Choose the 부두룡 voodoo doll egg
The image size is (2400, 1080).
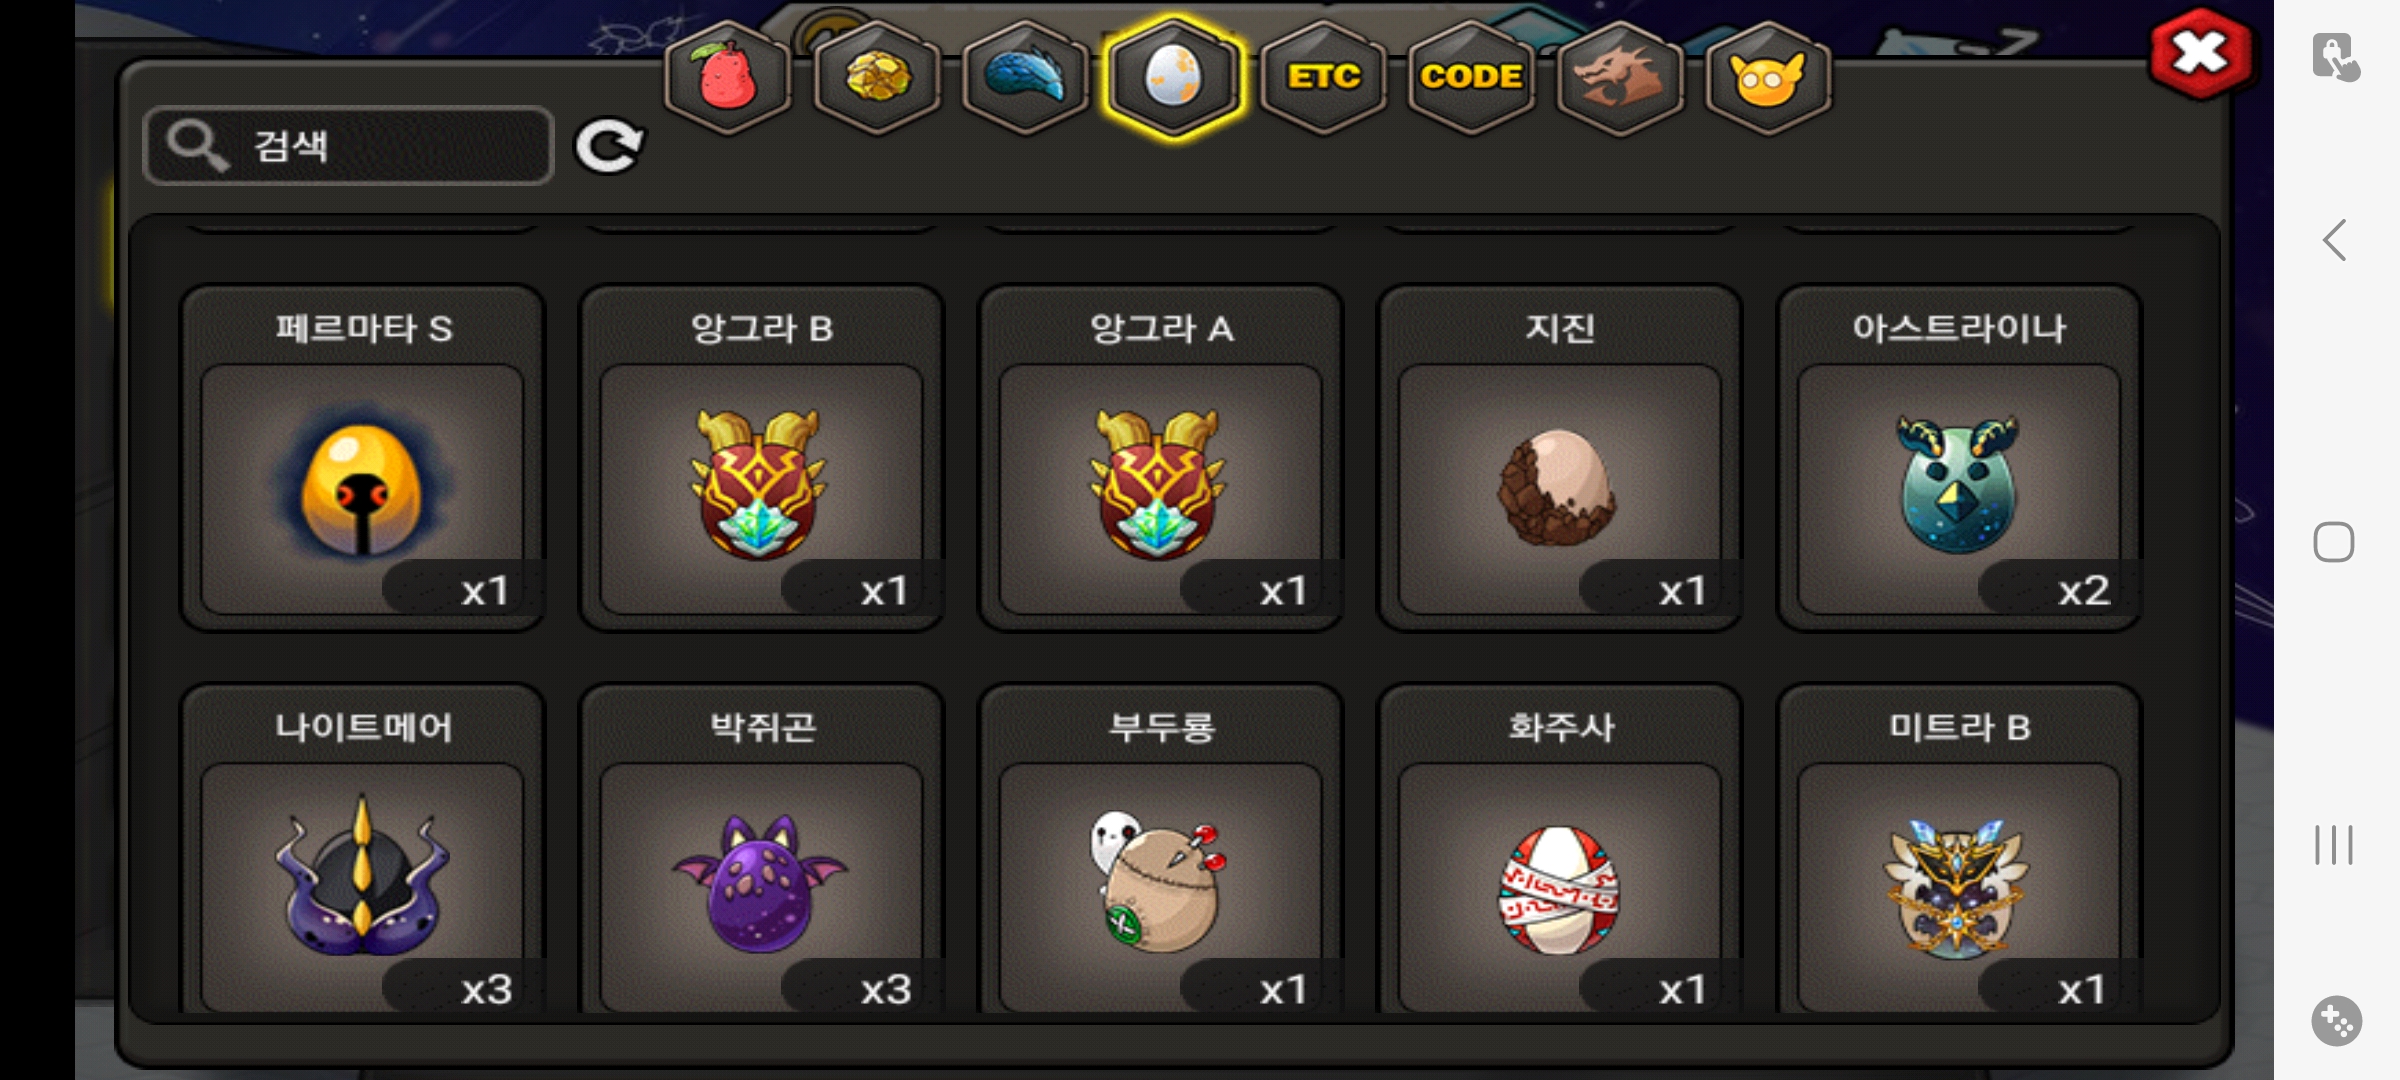tap(1161, 850)
